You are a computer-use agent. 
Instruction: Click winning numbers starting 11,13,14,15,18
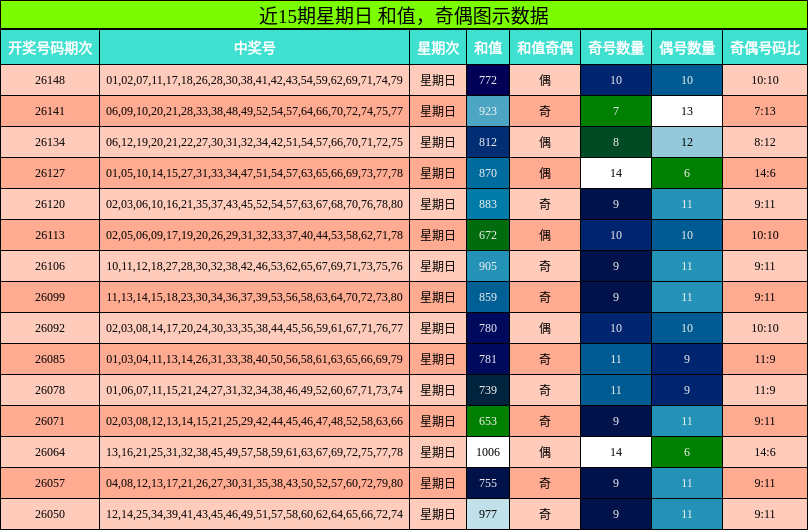coord(255,297)
